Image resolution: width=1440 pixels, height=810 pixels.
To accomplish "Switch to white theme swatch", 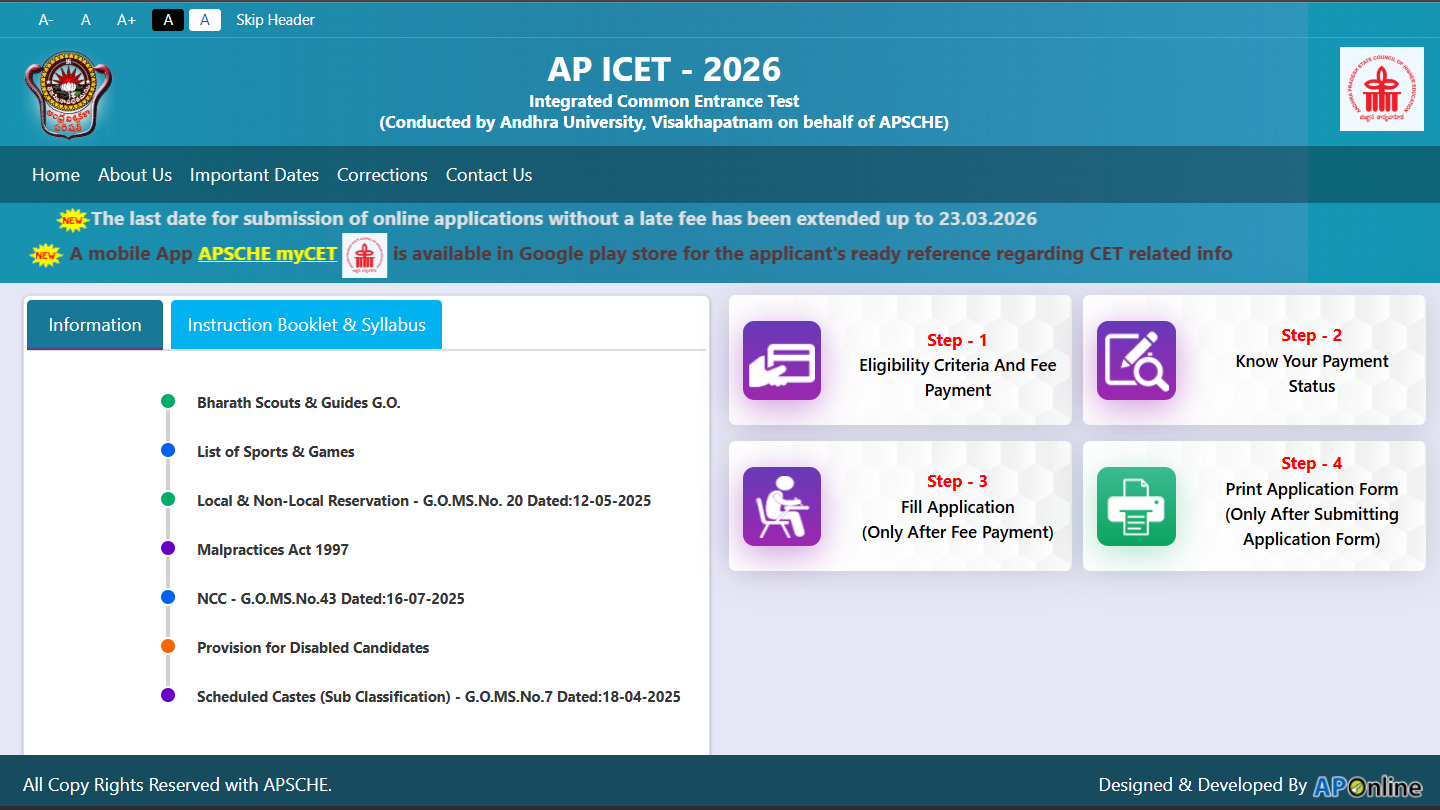I will click(x=205, y=20).
